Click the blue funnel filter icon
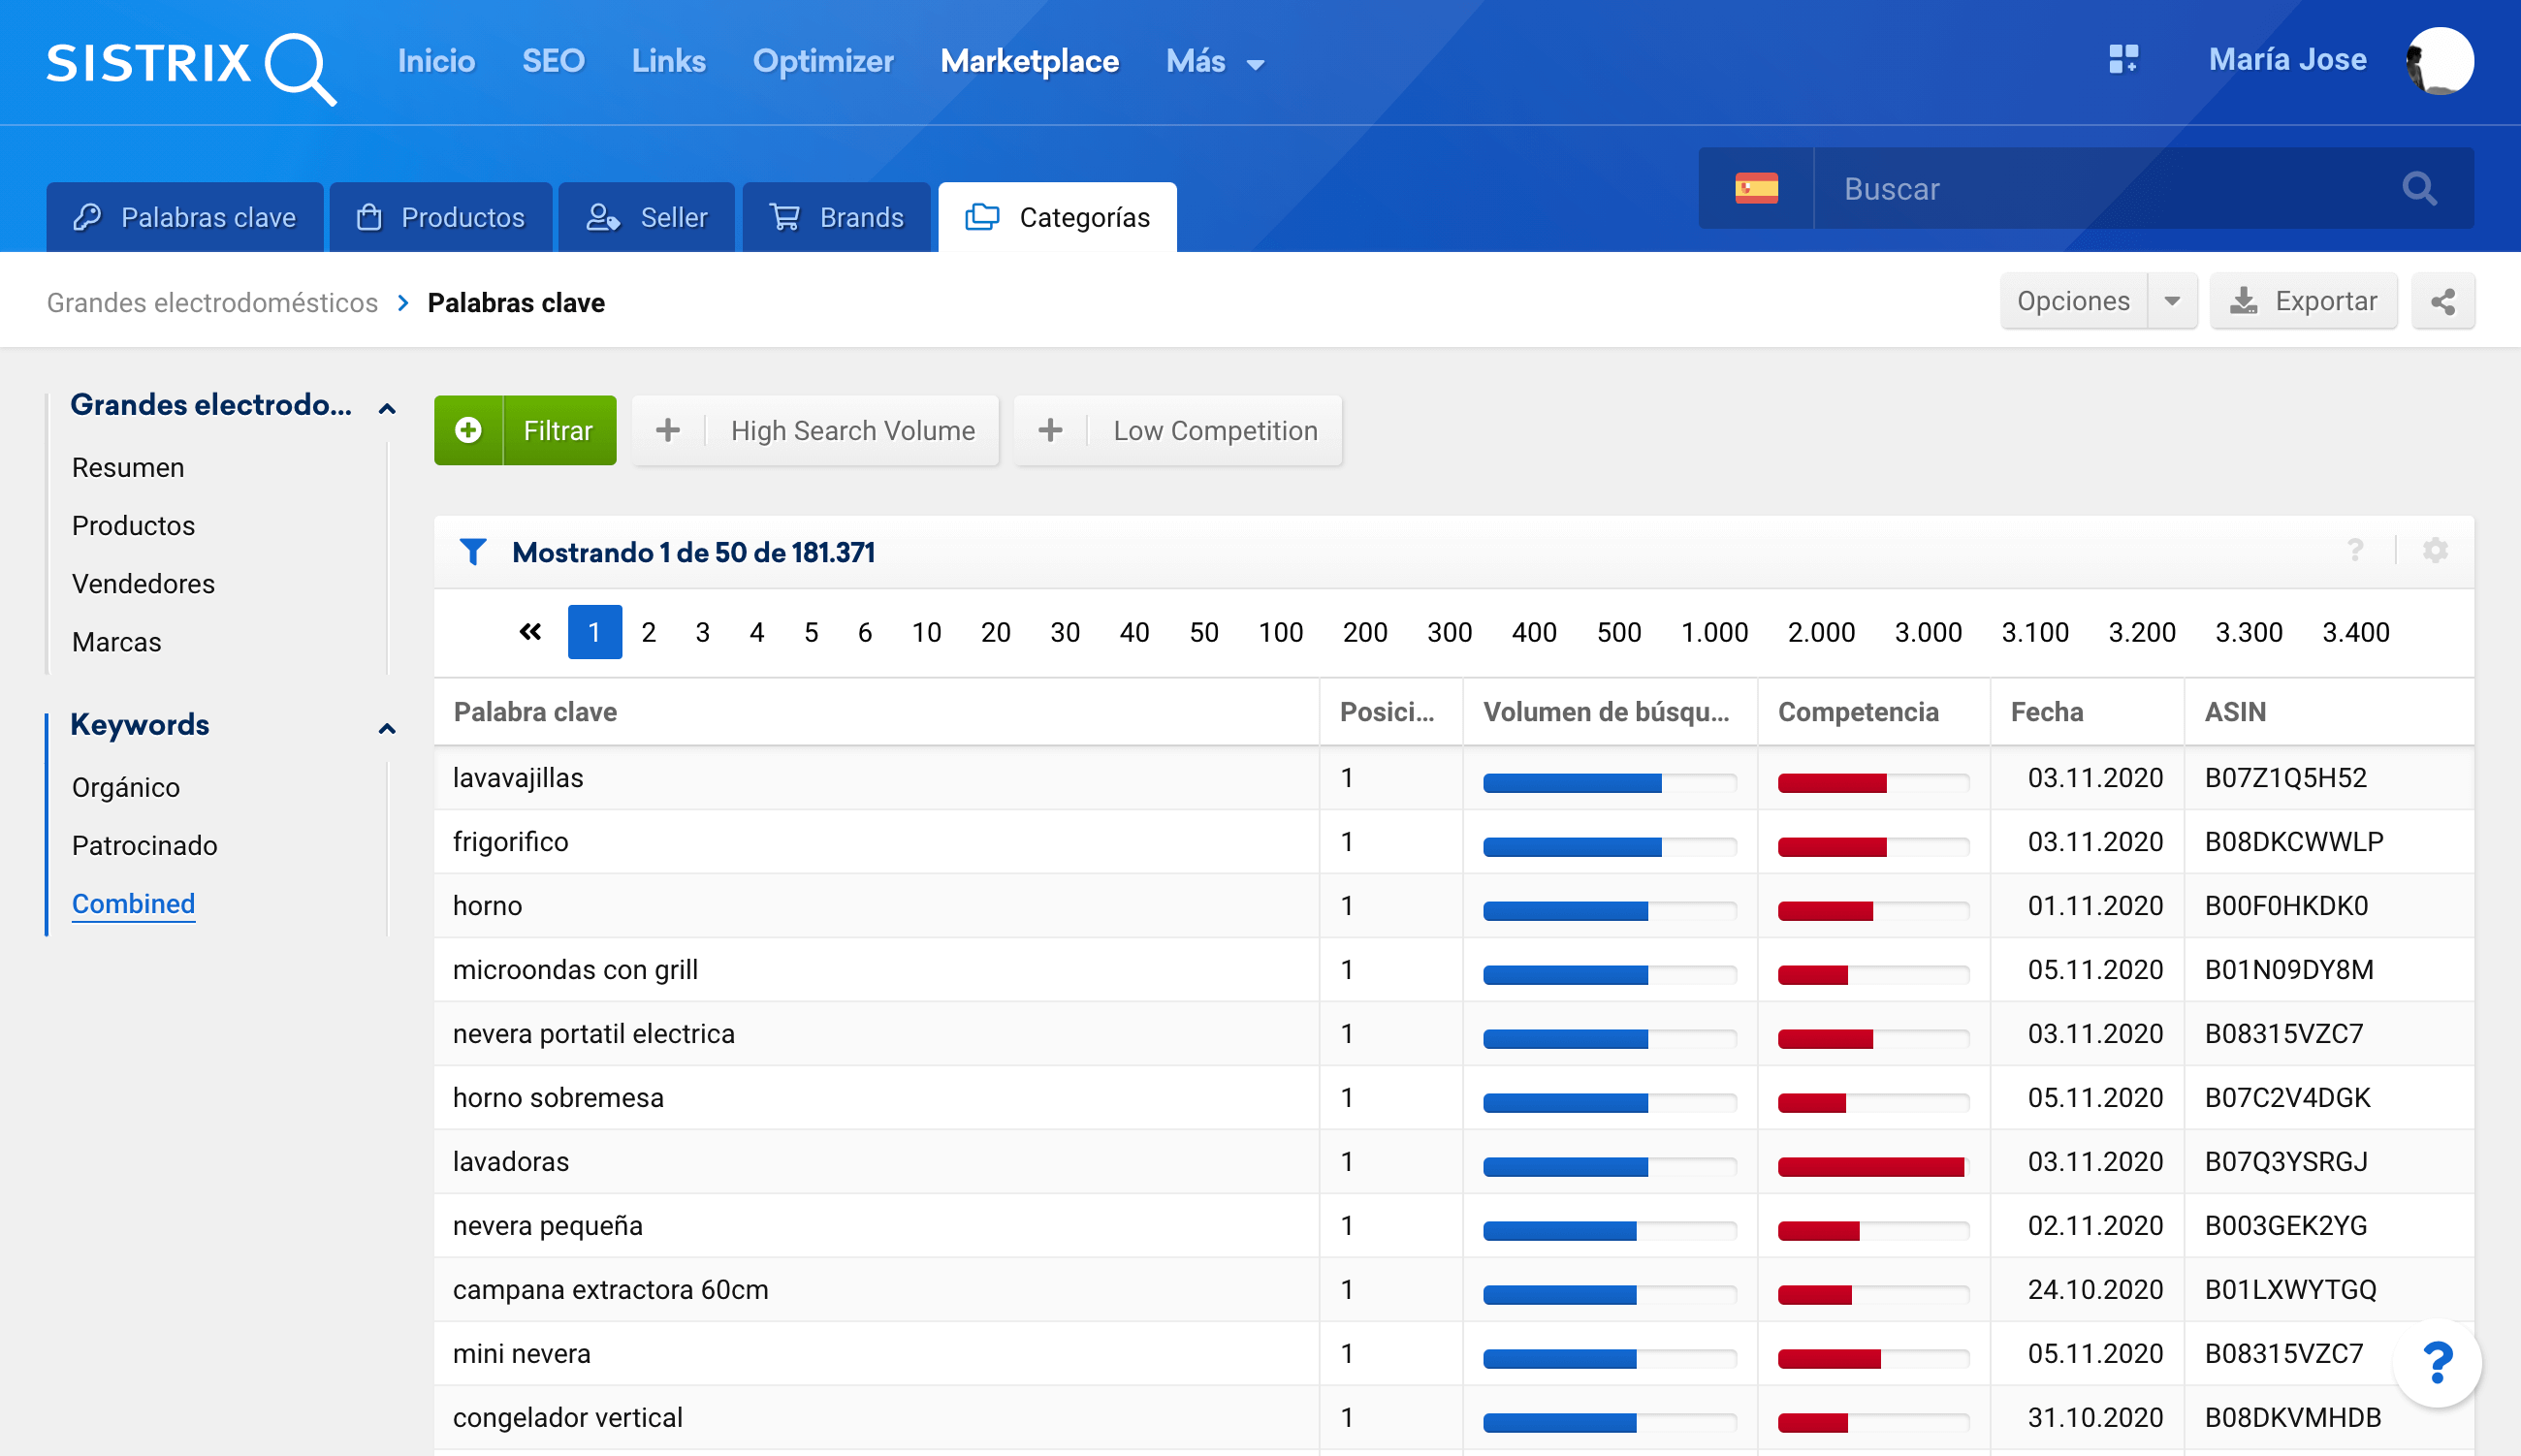 tap(472, 552)
